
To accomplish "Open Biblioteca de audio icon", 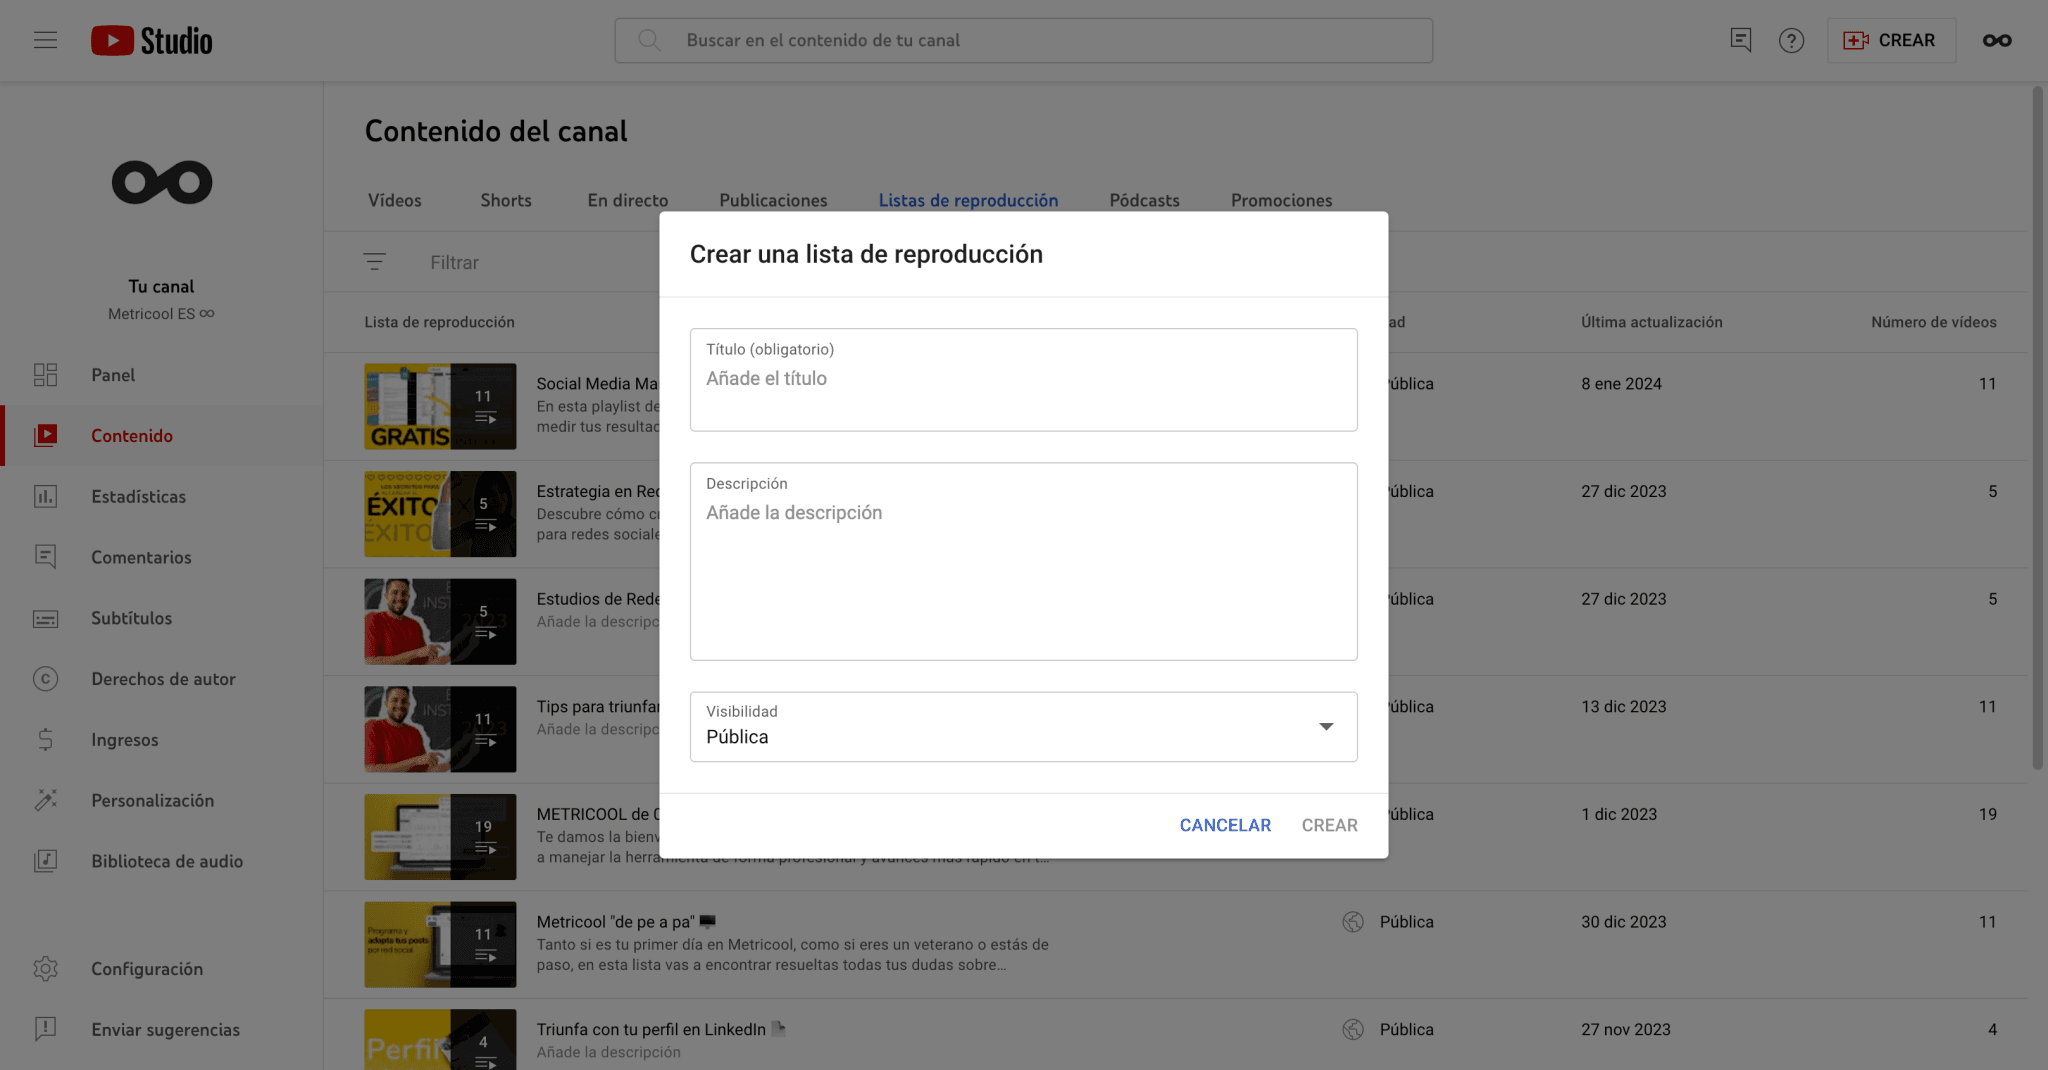I will [46, 861].
